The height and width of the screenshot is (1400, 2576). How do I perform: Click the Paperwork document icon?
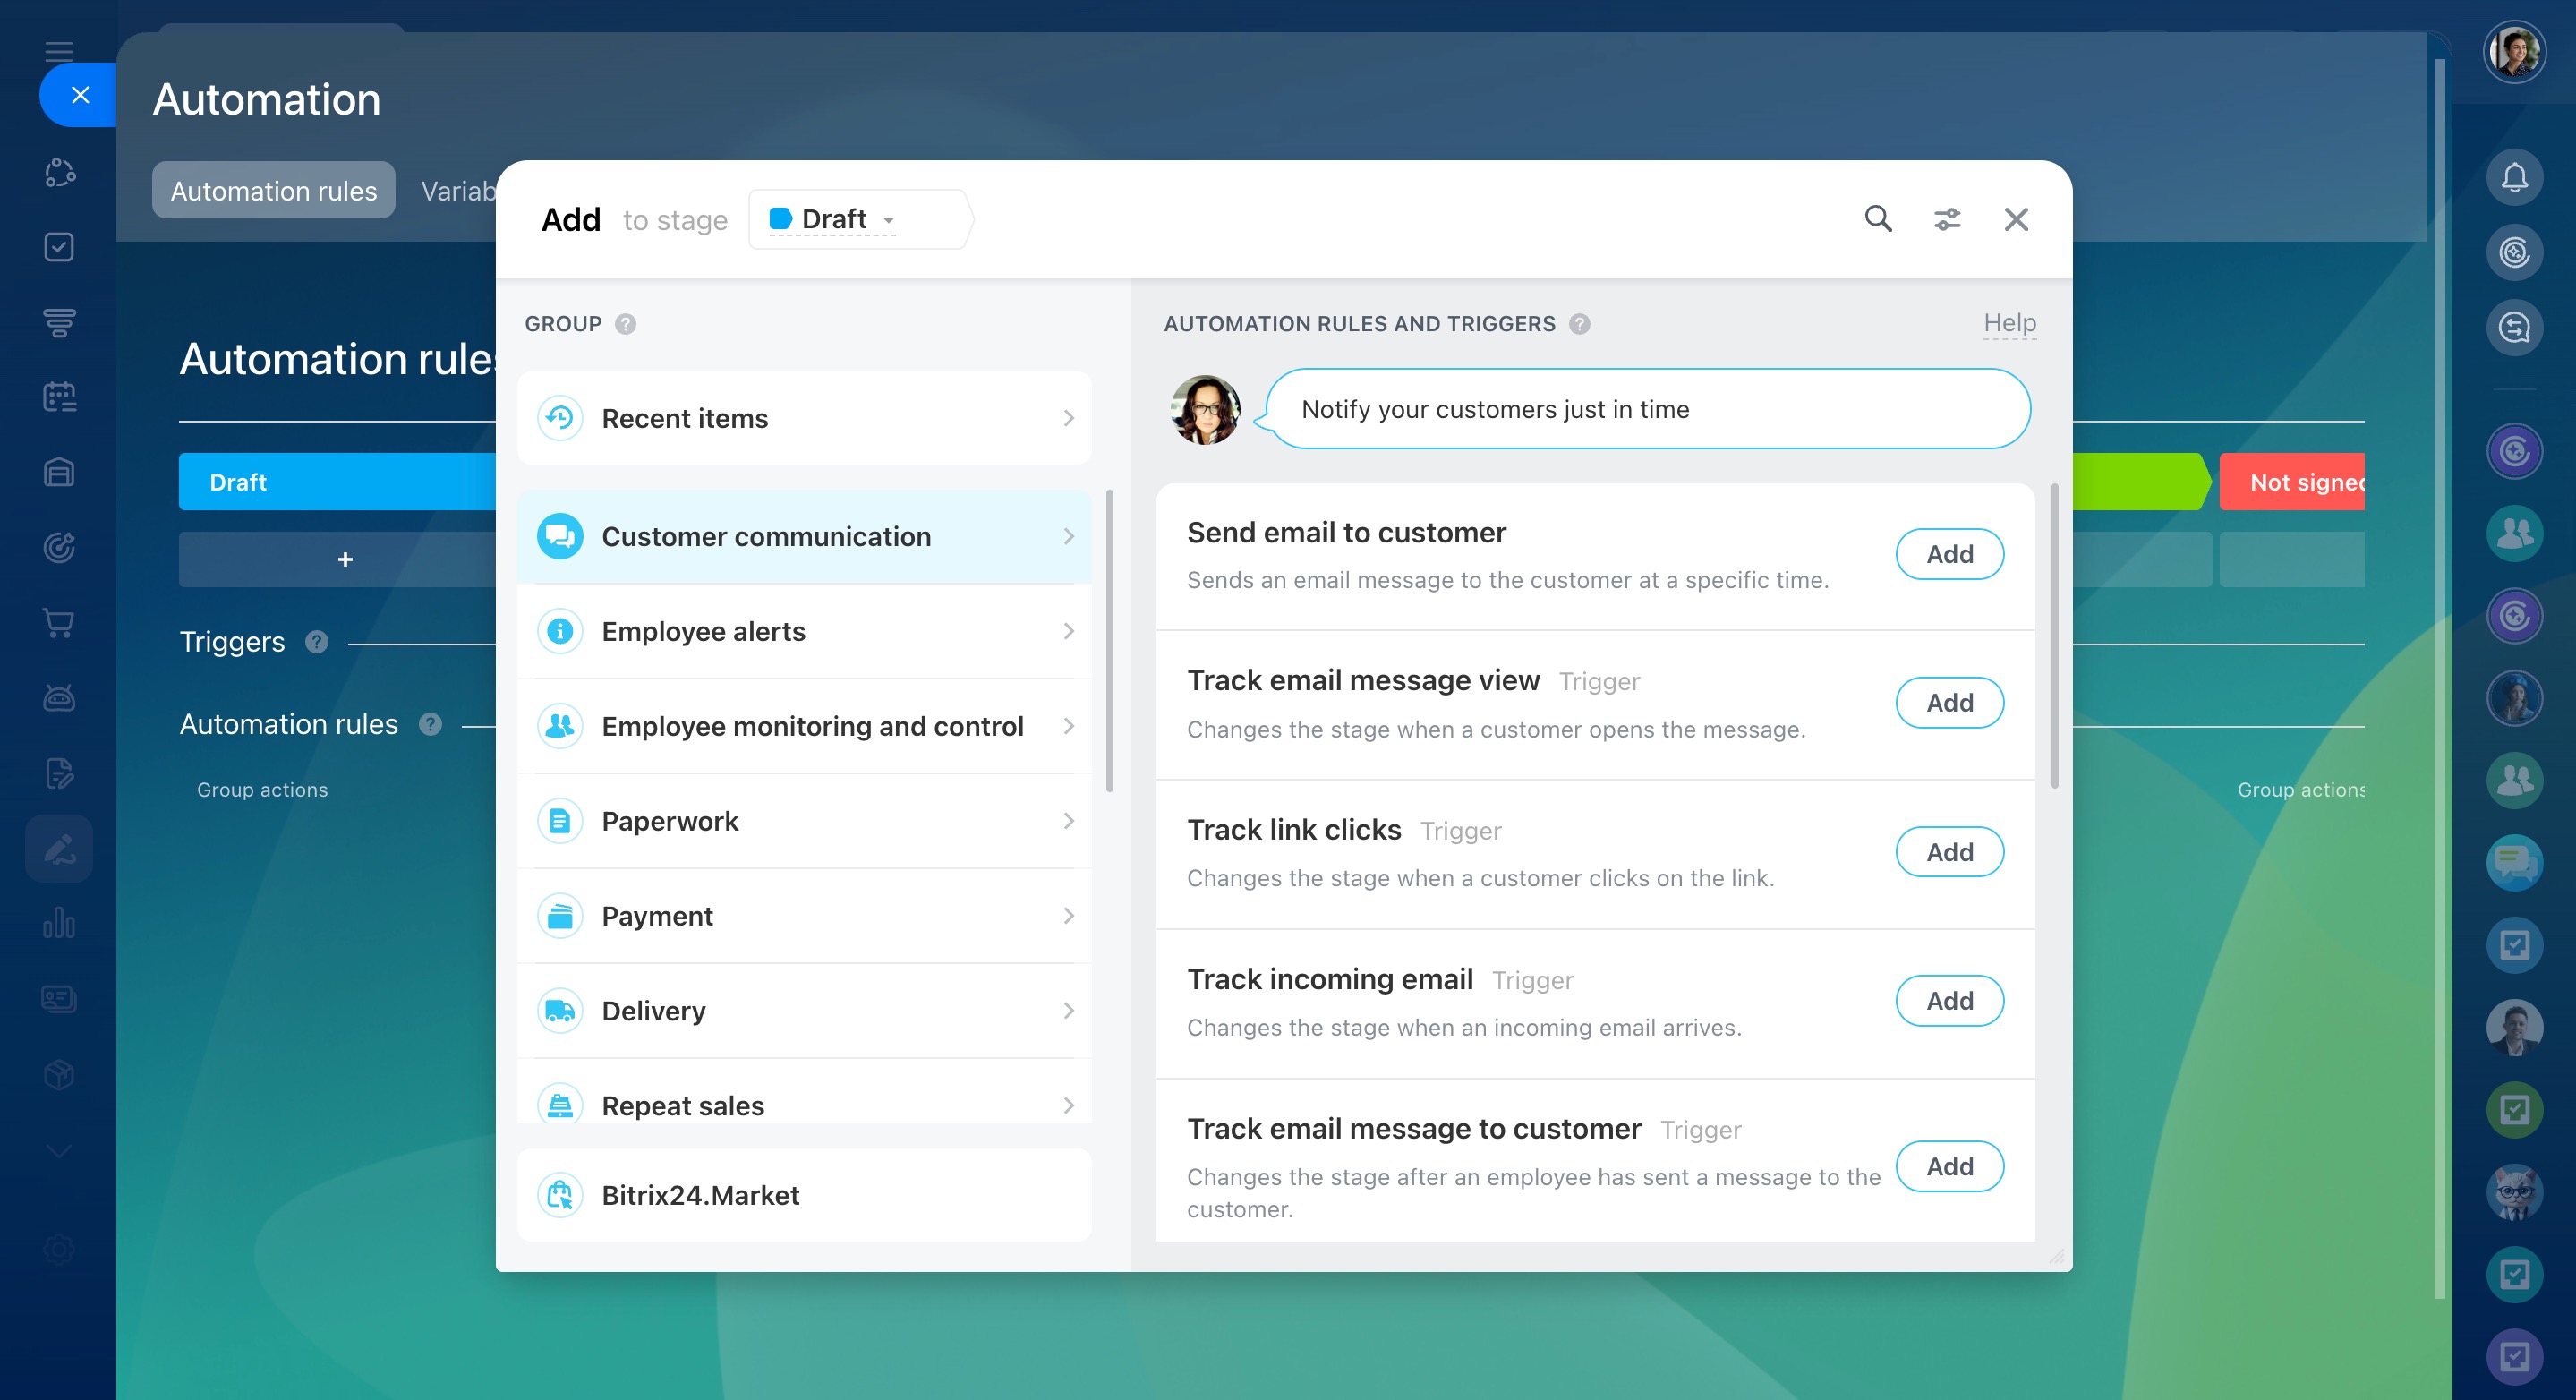560,821
